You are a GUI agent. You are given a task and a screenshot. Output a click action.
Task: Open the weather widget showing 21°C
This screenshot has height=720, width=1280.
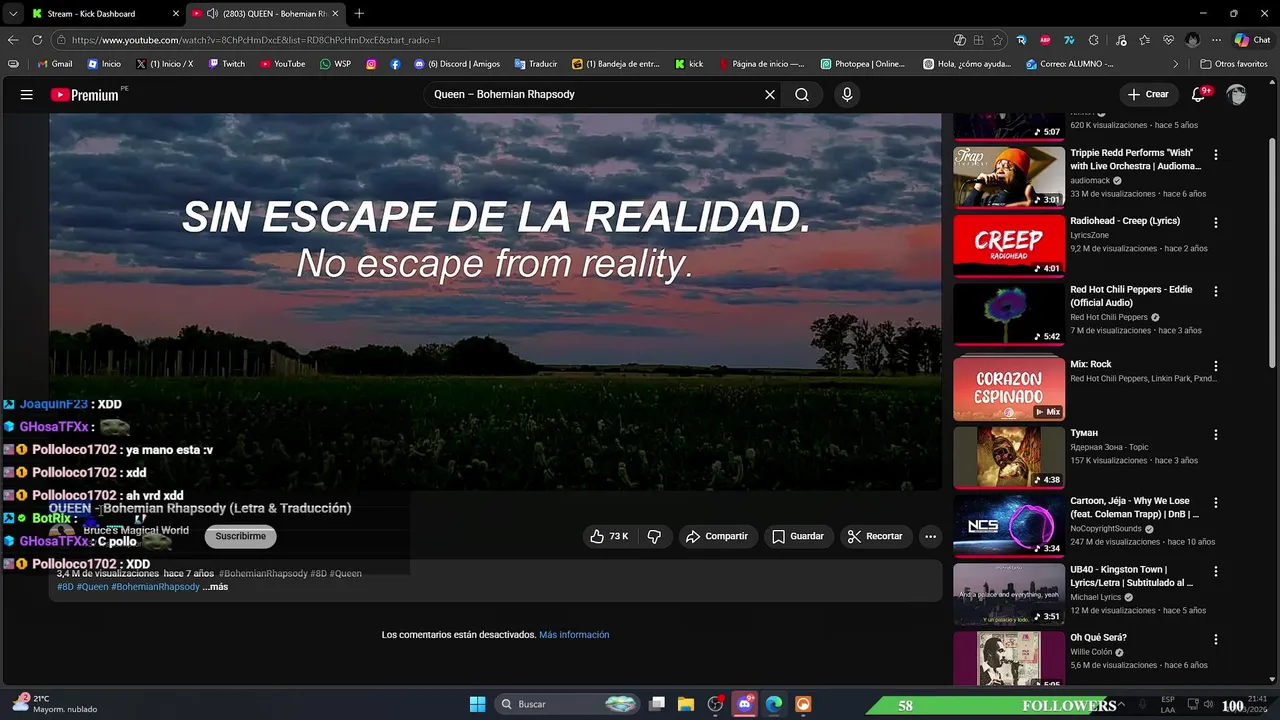(x=55, y=704)
